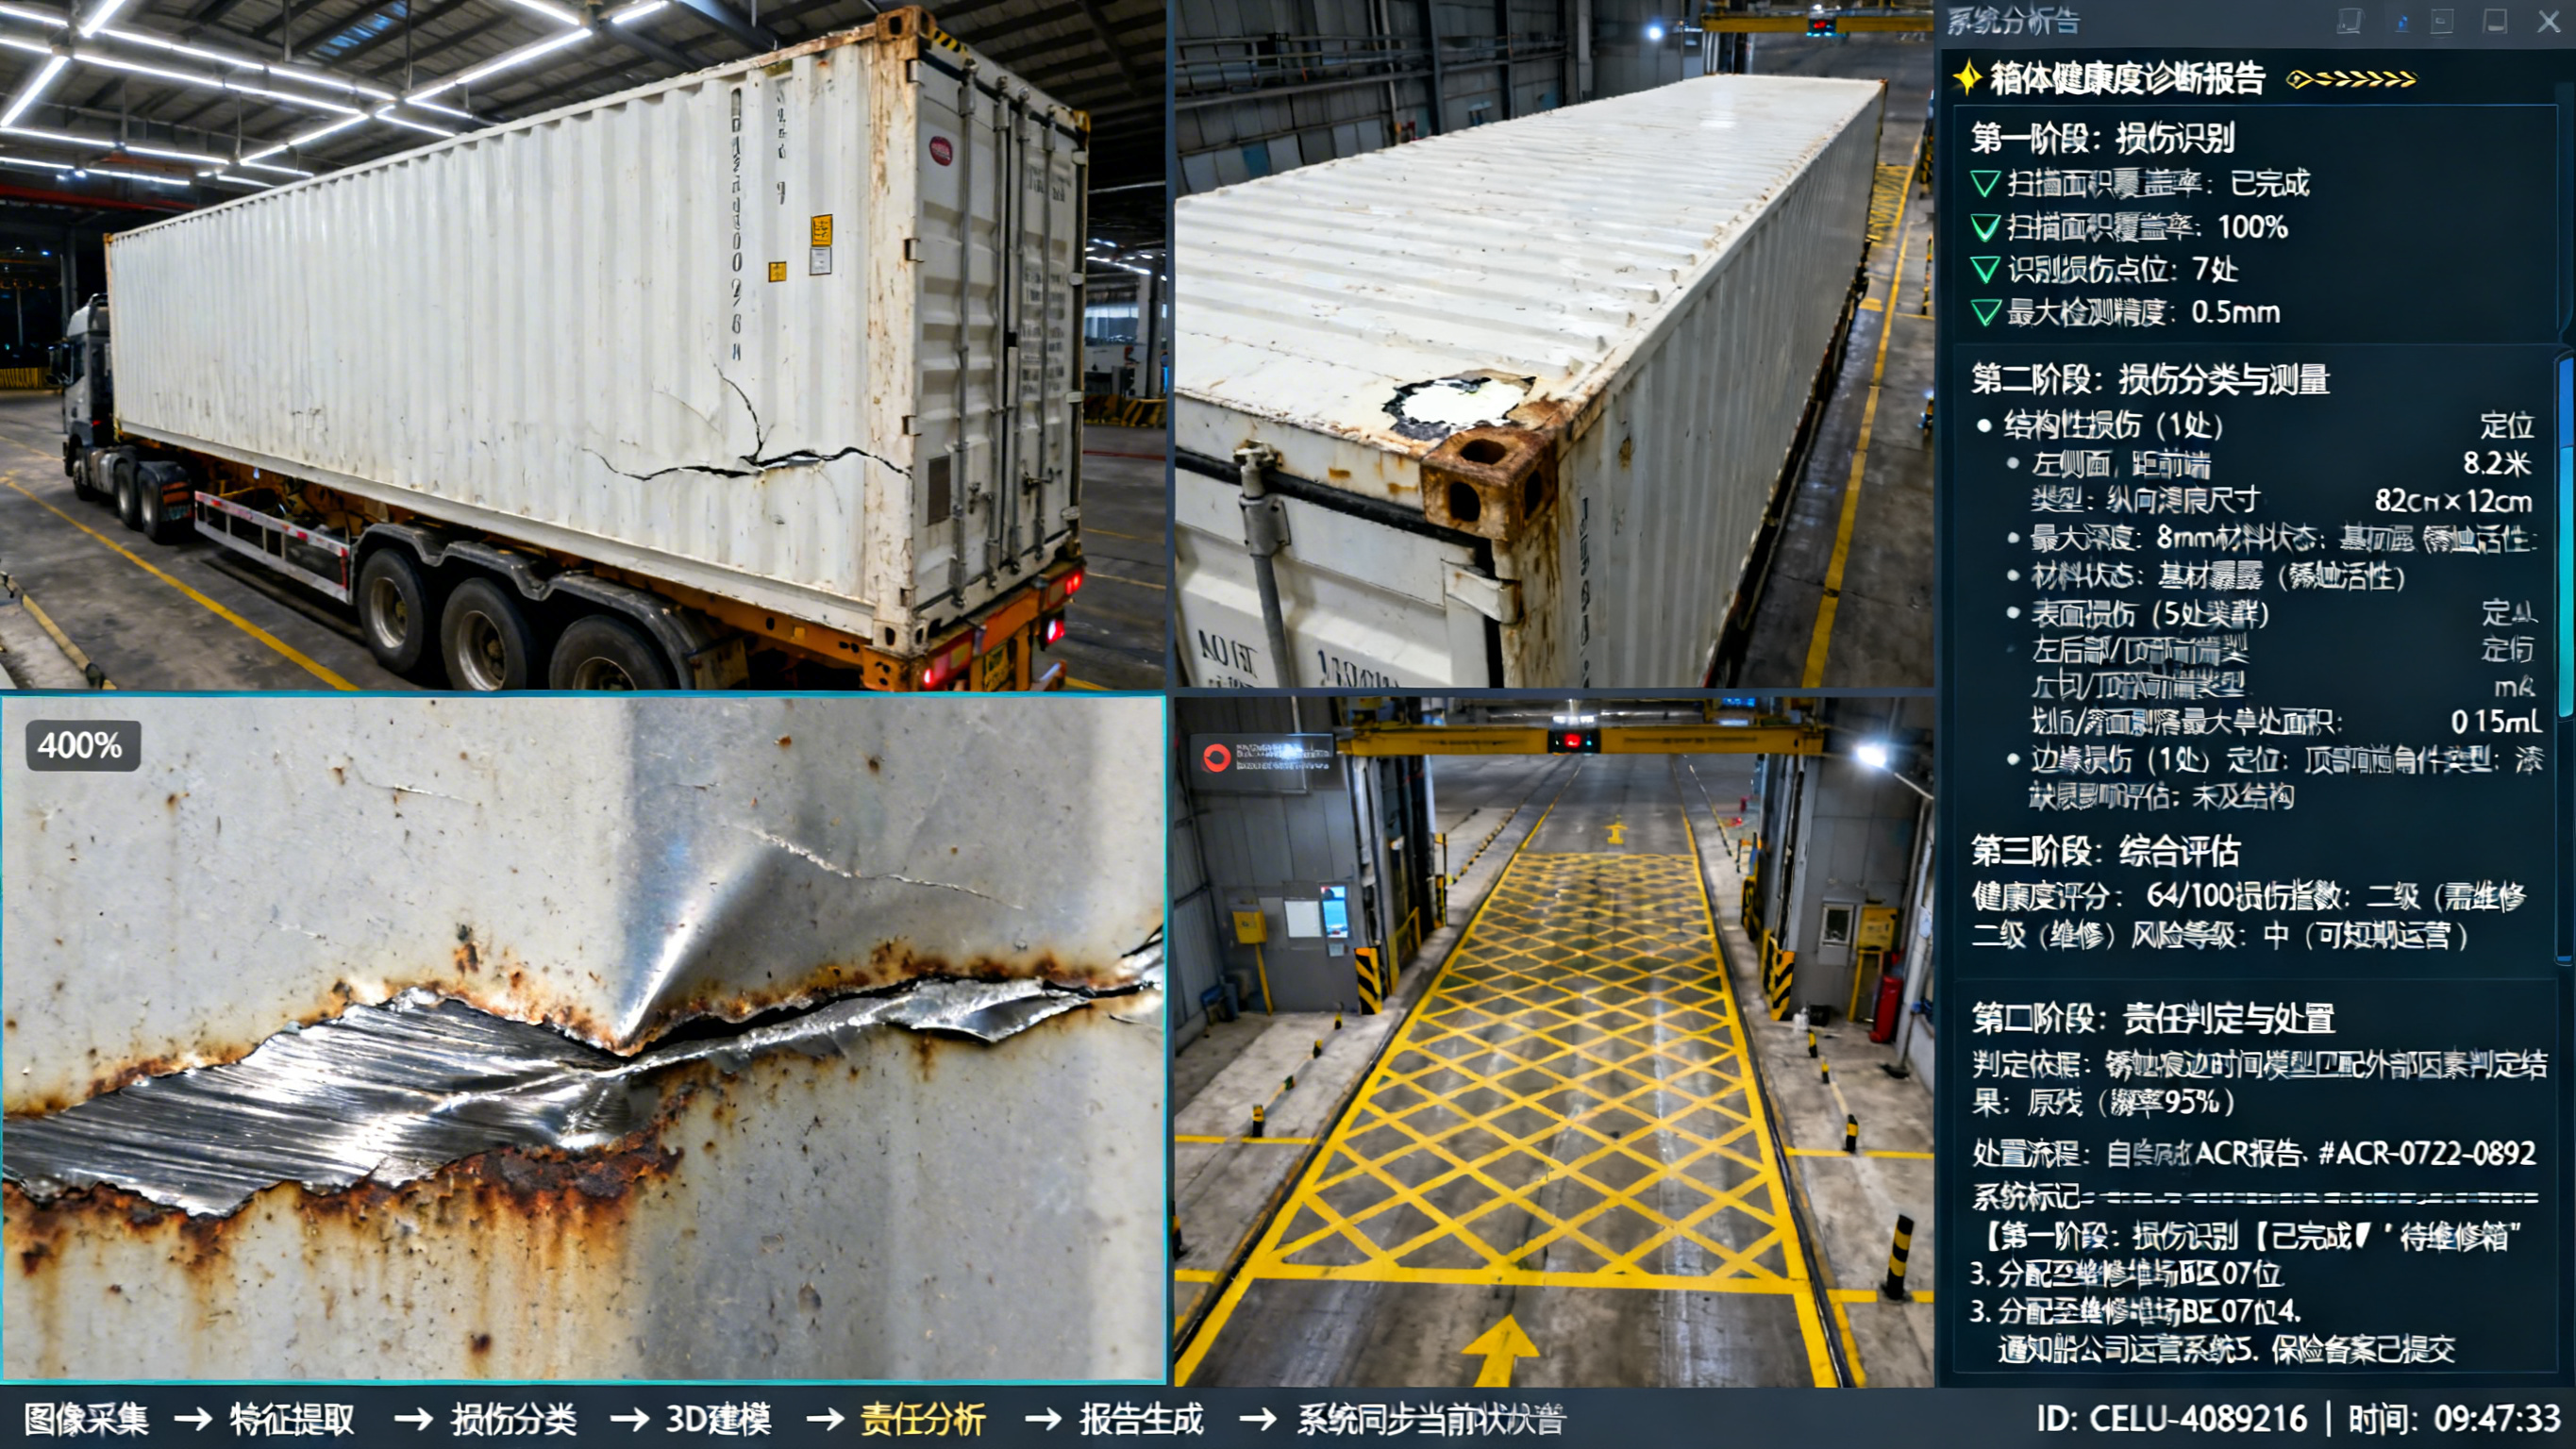
Task: Toggle the triangle marker beside 扫描面积覆盖率: 100%
Action: click(1984, 227)
